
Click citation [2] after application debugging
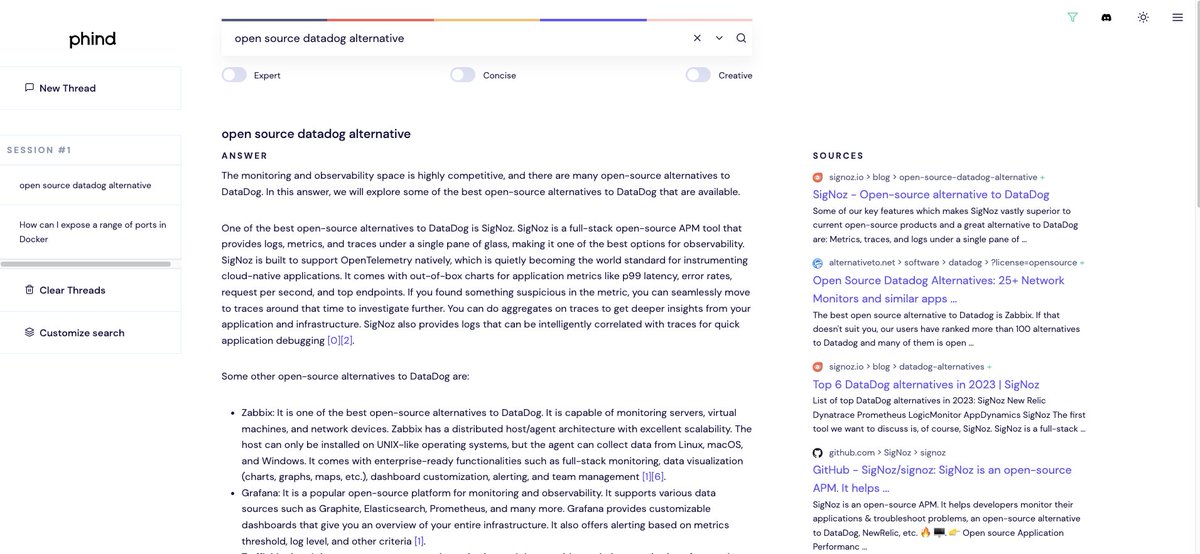(347, 340)
